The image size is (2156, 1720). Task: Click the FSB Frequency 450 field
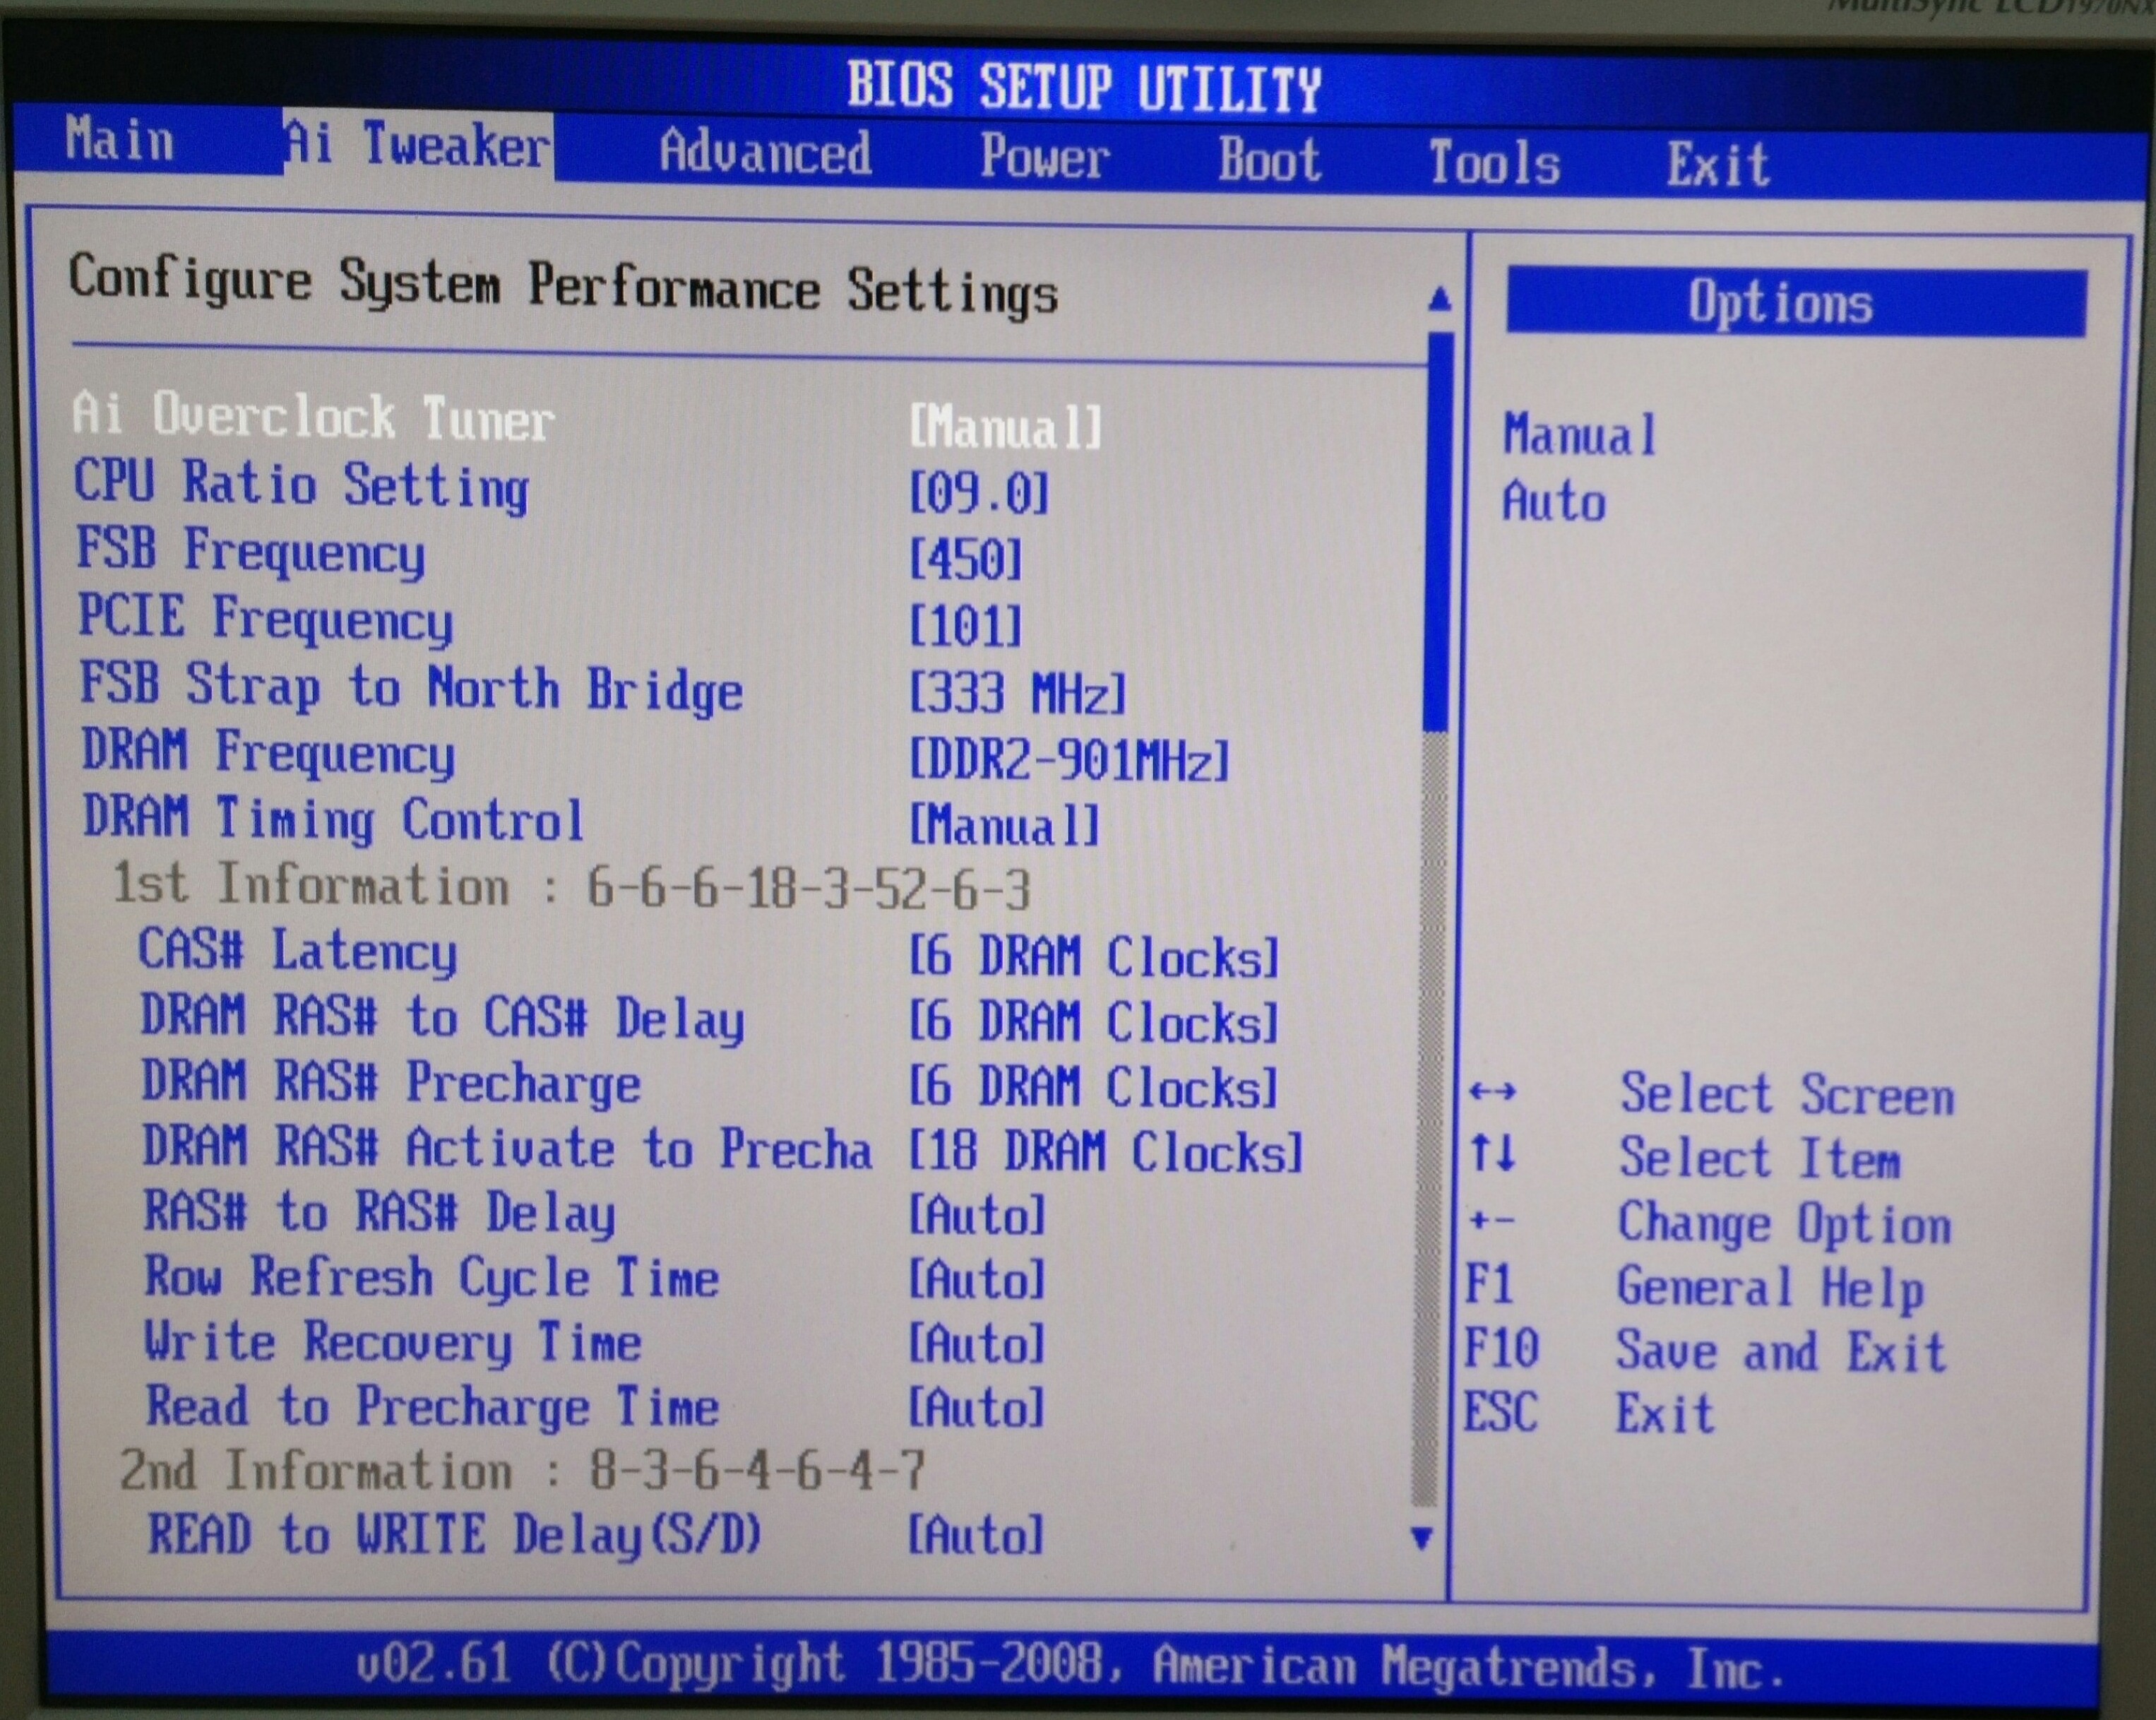coord(965,559)
